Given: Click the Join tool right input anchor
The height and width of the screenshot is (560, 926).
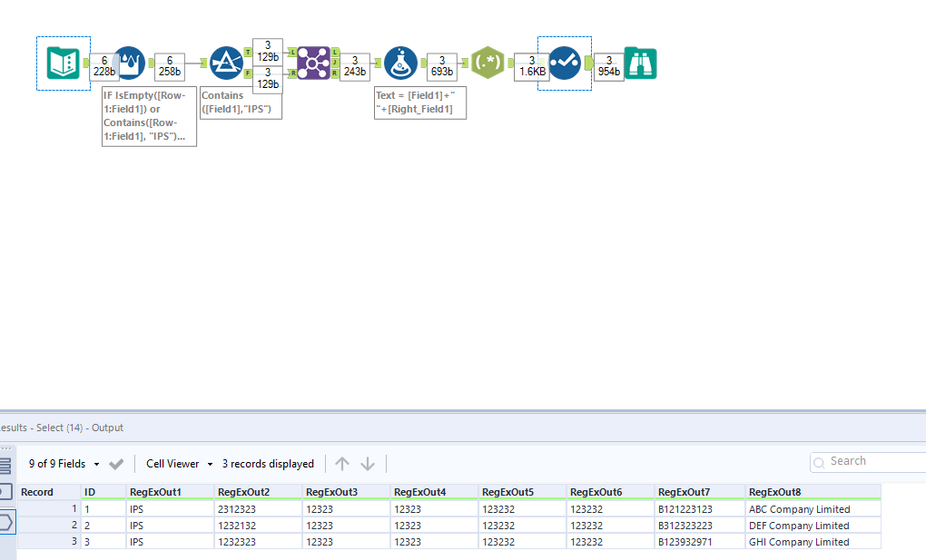Looking at the screenshot, I should (x=292, y=73).
